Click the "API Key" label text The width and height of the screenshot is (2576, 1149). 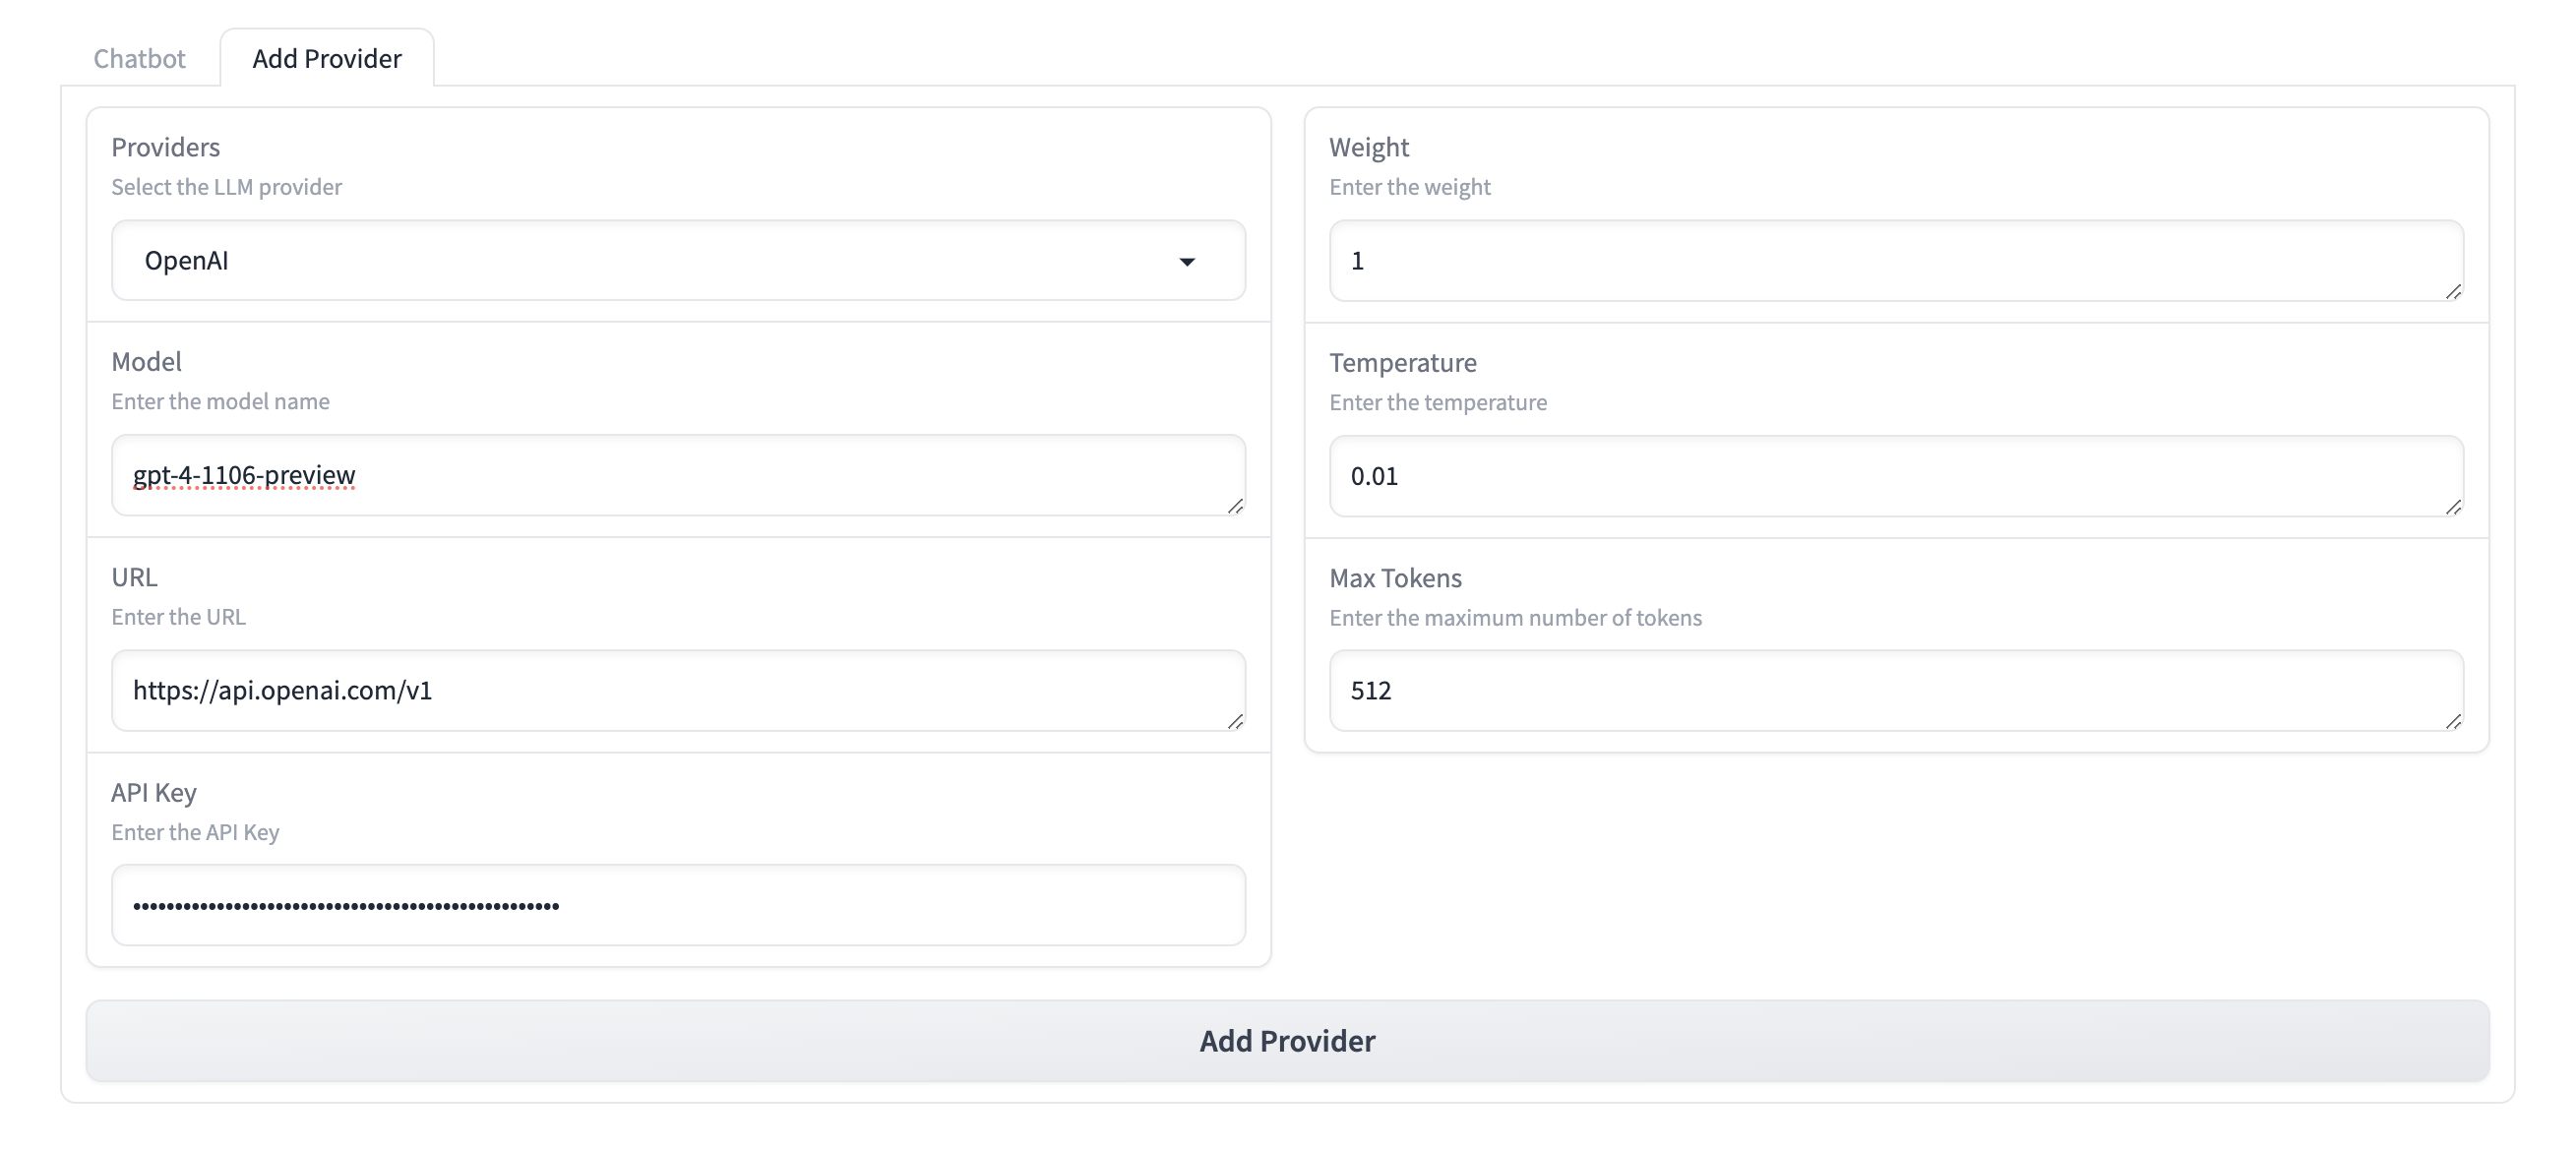click(x=154, y=792)
